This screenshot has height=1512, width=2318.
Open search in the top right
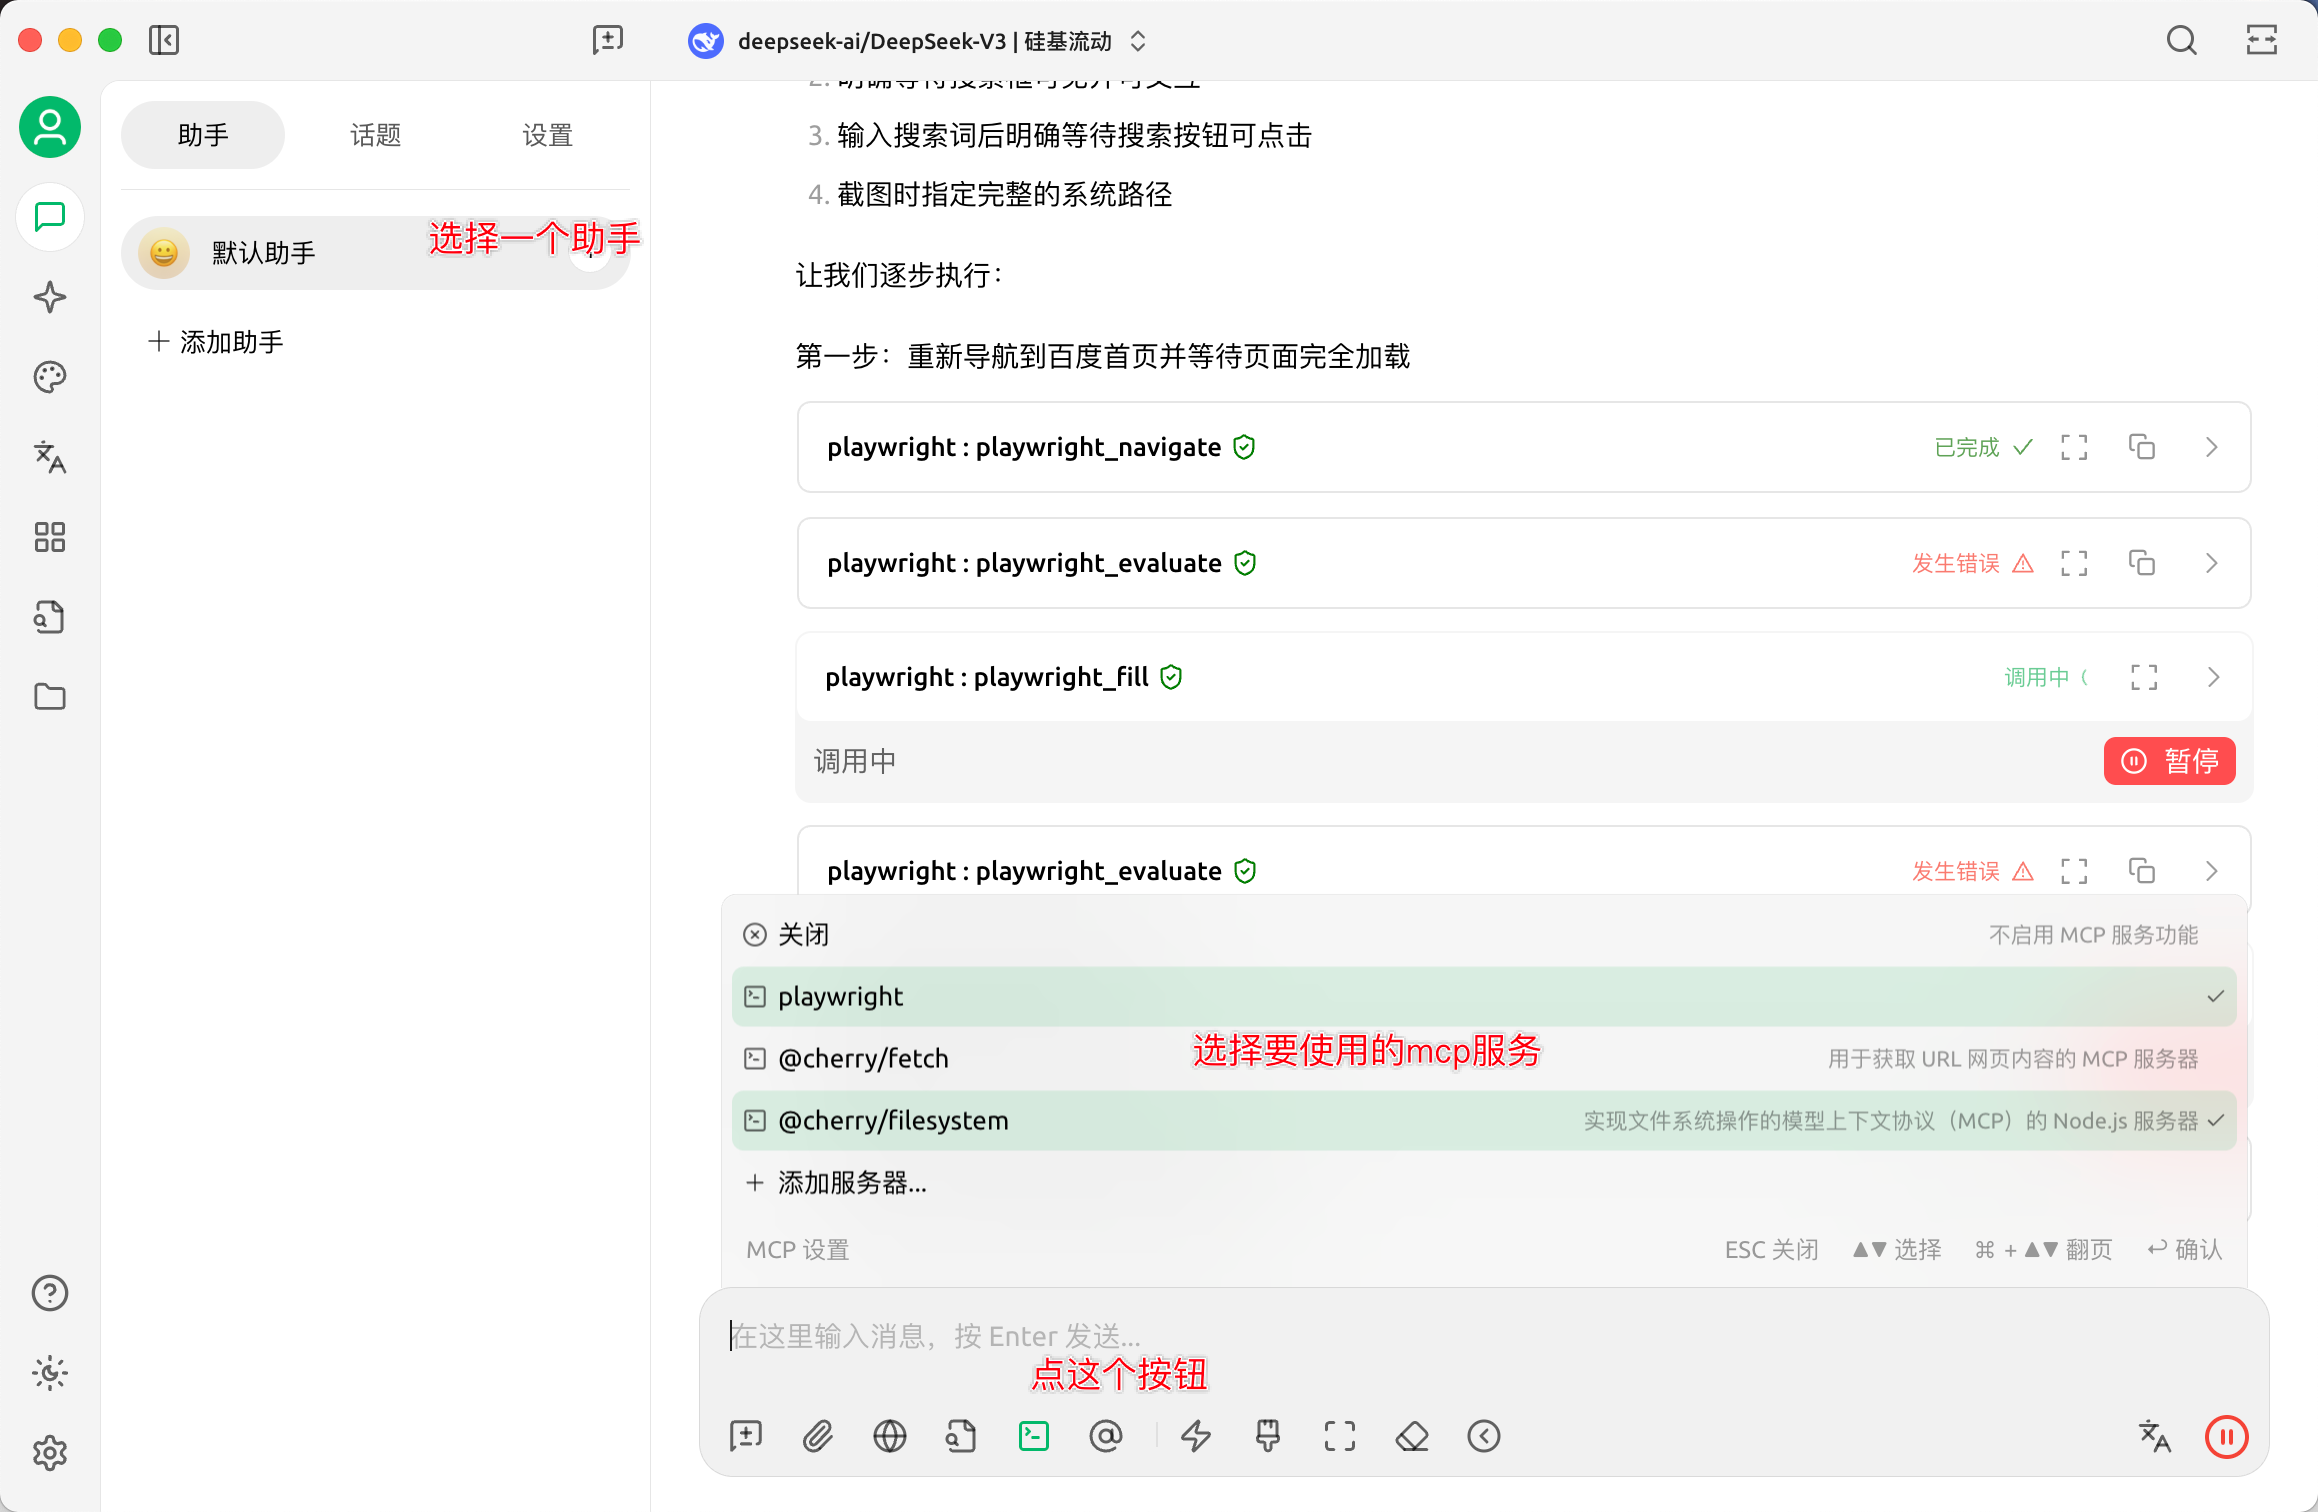(2181, 40)
